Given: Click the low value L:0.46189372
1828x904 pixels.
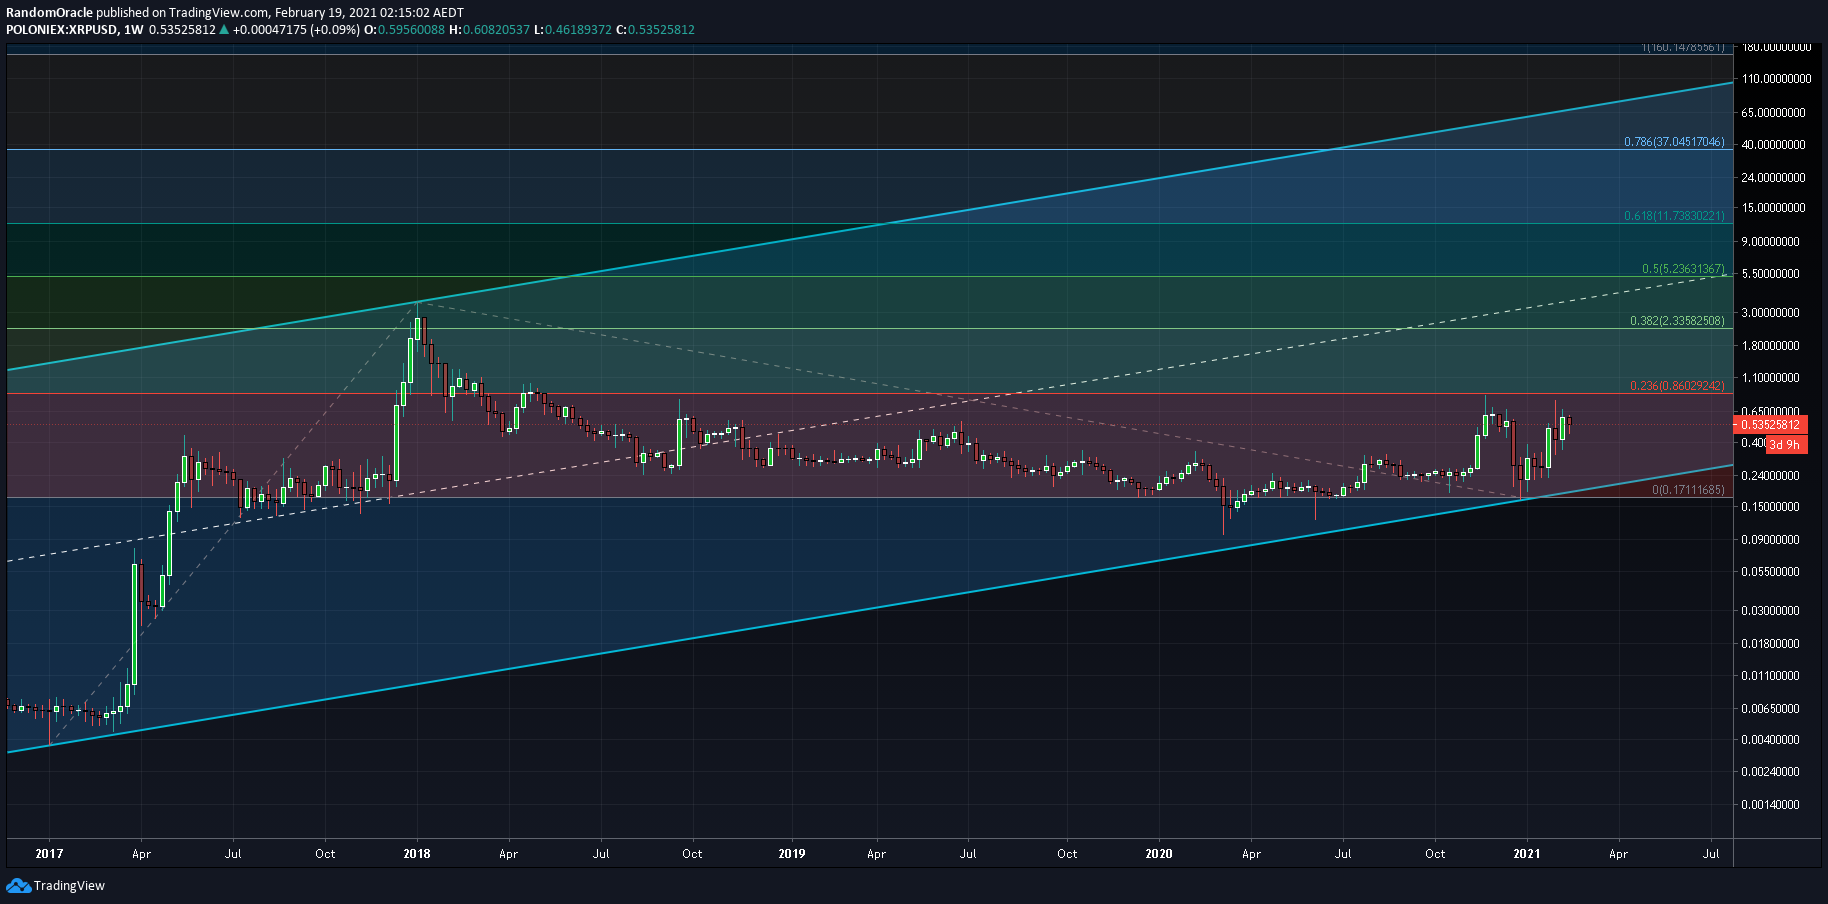Looking at the screenshot, I should tap(572, 30).
